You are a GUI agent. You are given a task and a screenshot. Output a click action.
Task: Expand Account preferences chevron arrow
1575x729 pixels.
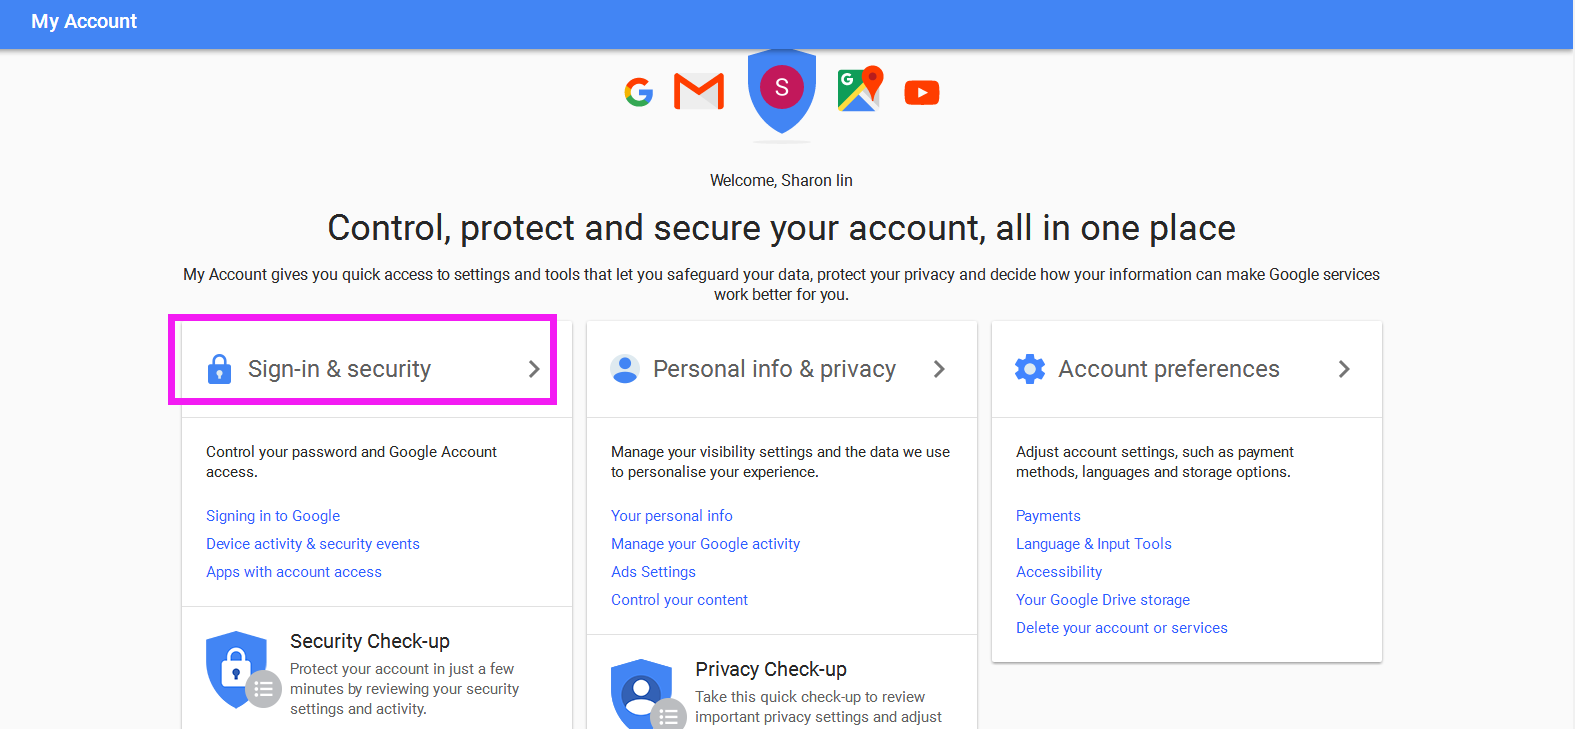coord(1344,369)
